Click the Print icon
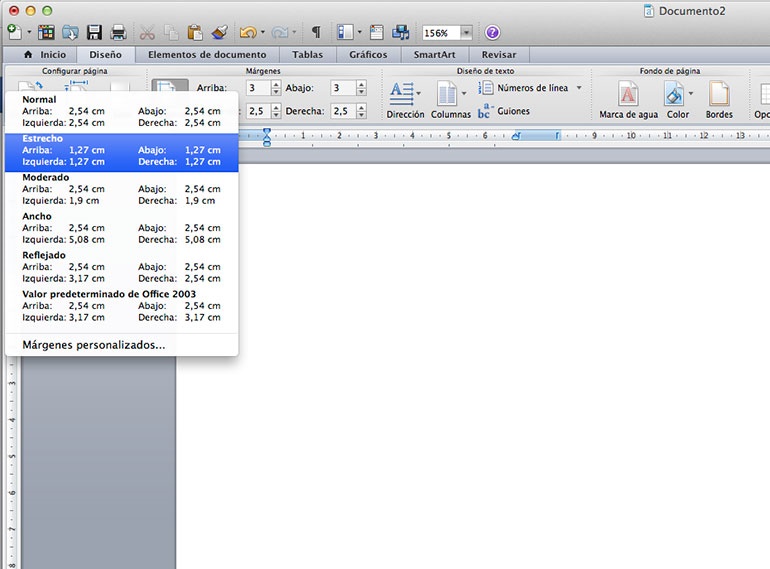The height and width of the screenshot is (569, 770). (118, 32)
